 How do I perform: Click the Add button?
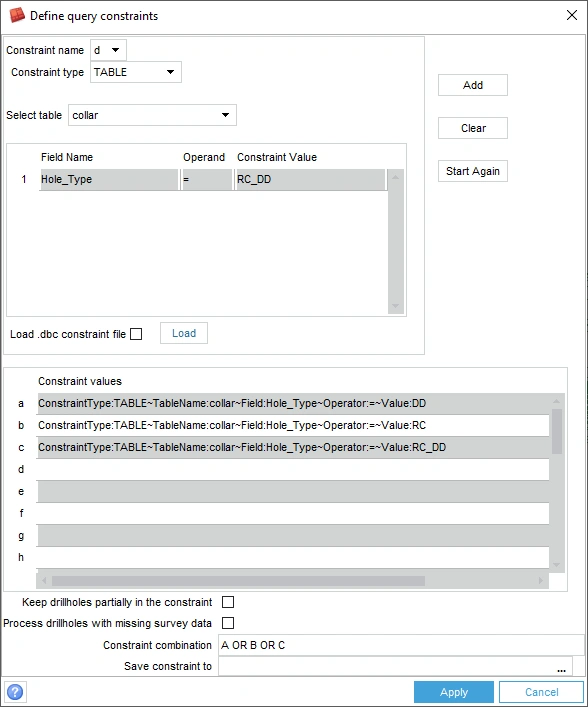click(473, 85)
